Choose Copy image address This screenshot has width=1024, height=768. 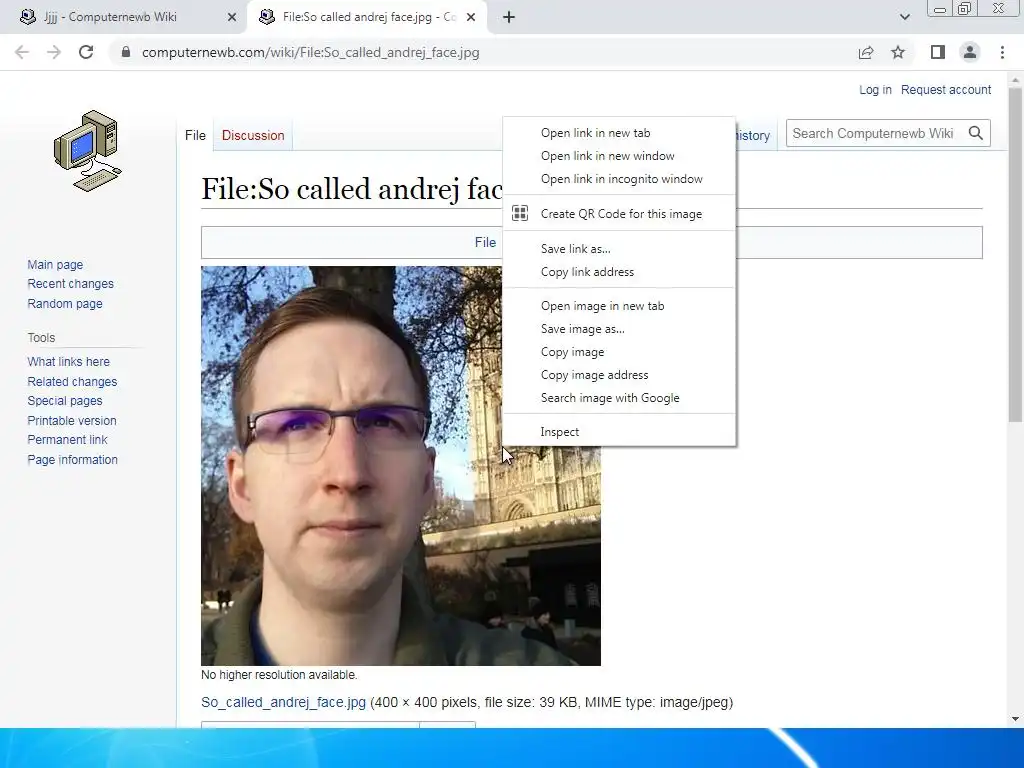(619, 374)
